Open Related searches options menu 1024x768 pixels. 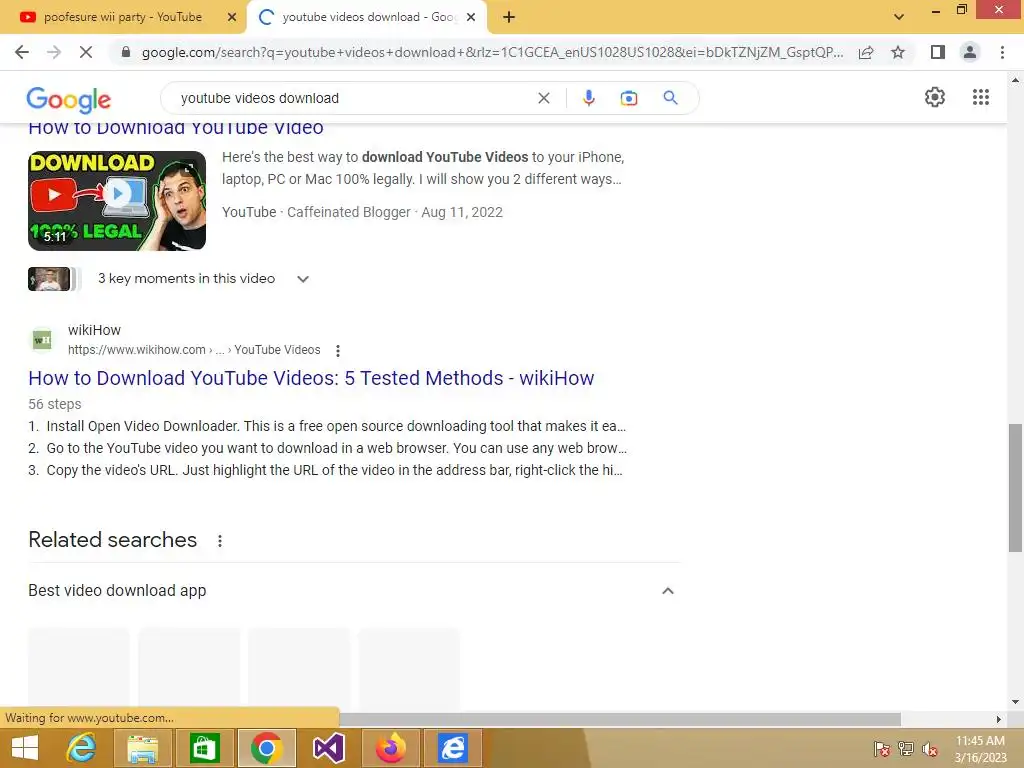click(x=220, y=541)
